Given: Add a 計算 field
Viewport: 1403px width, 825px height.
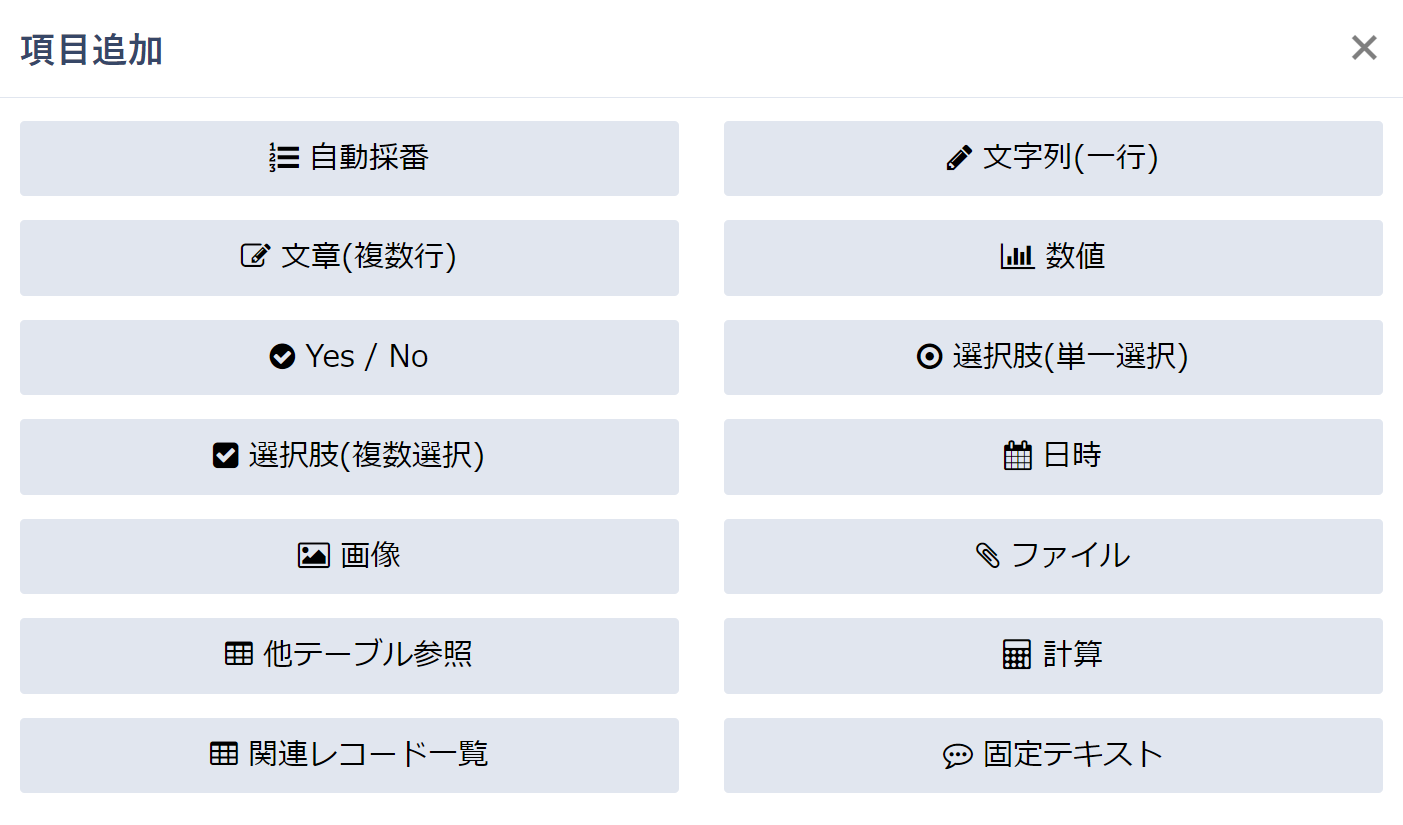Looking at the screenshot, I should pos(1051,655).
